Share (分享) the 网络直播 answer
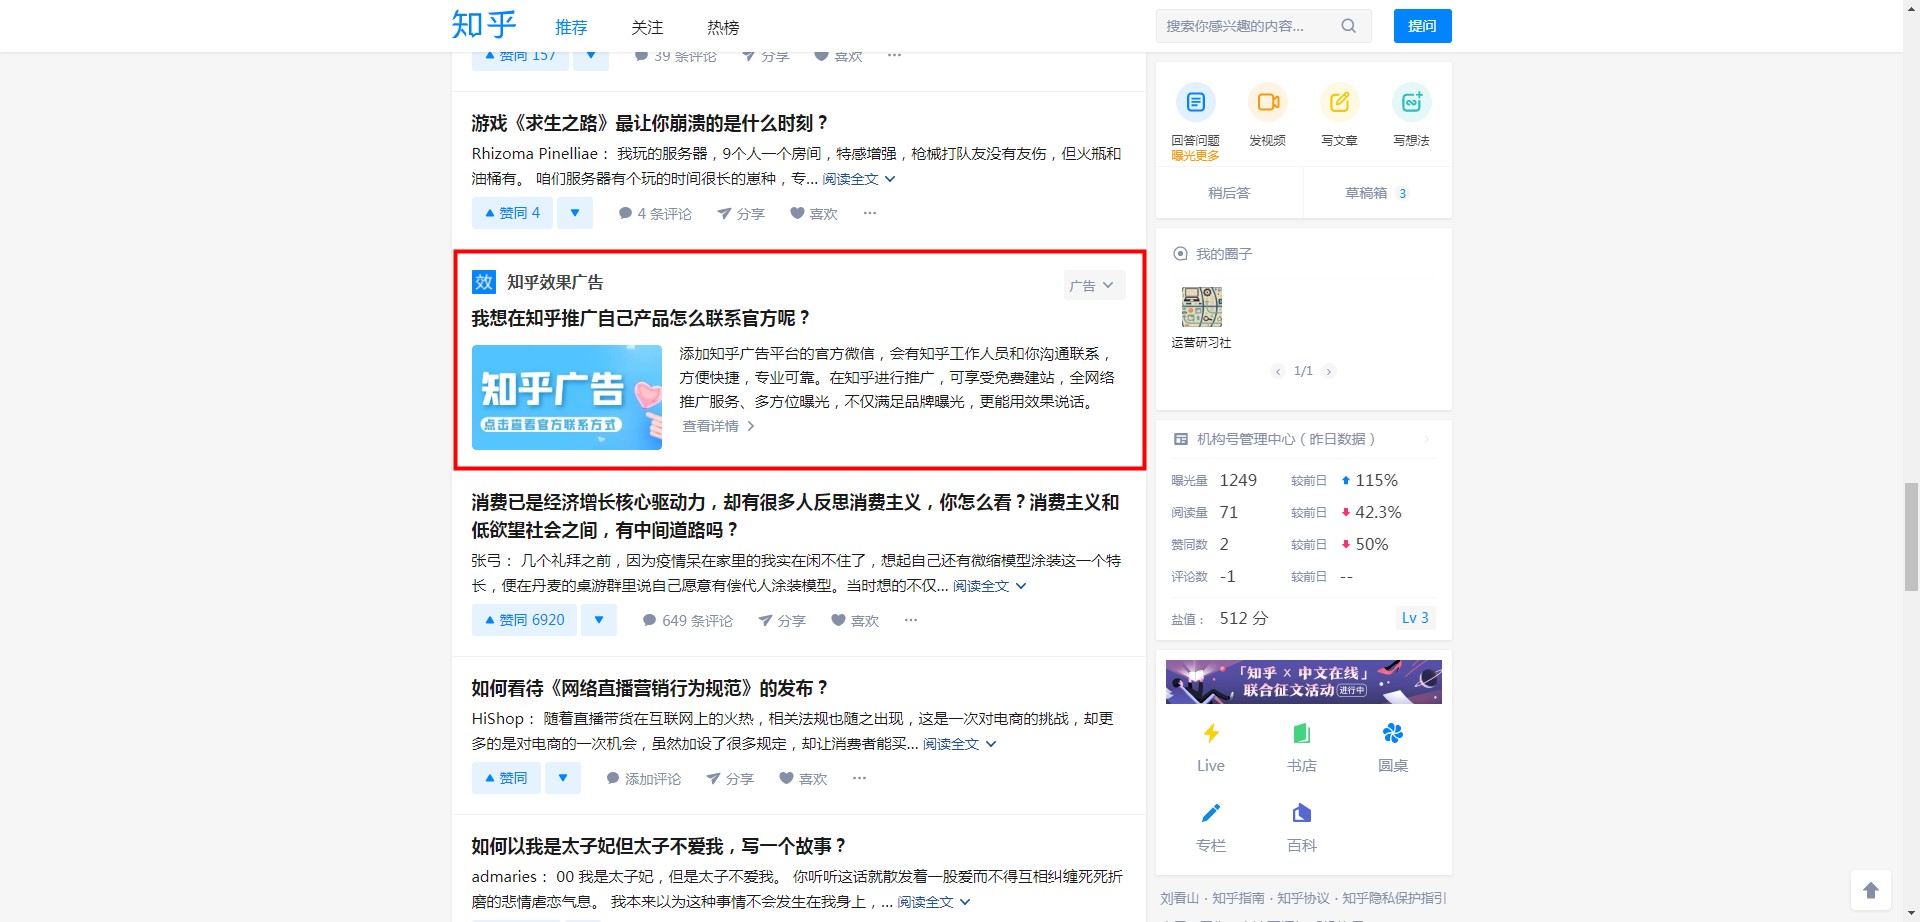Screen dimensions: 1920x922 pos(730,779)
